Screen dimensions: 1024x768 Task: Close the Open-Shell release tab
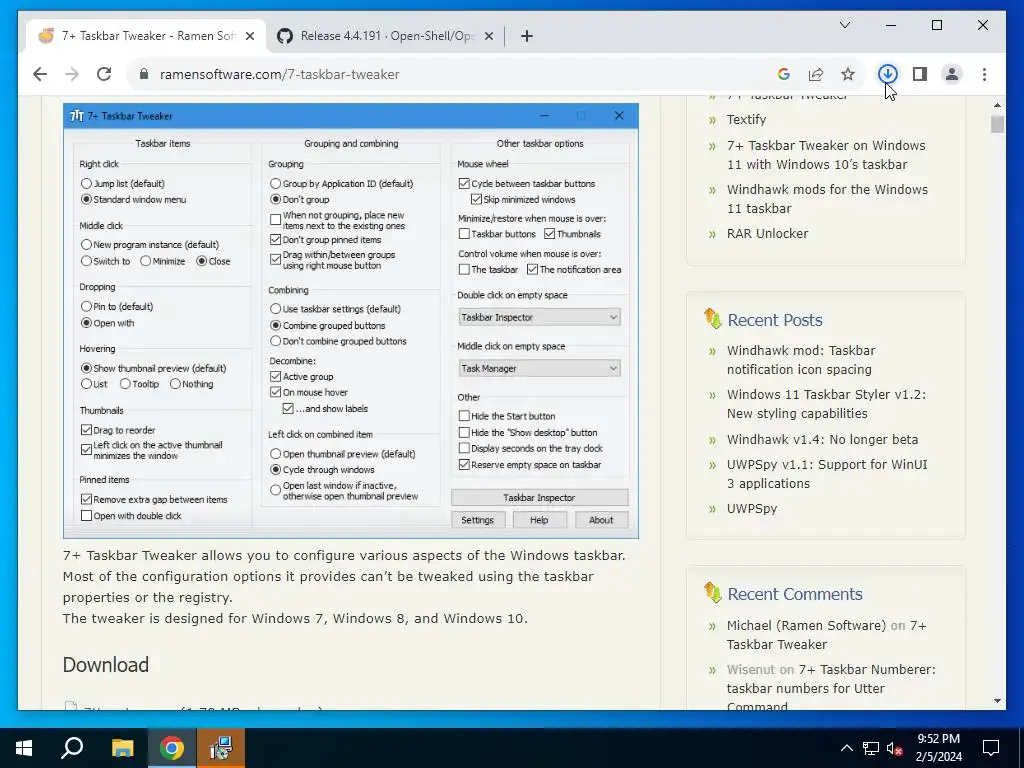488,36
